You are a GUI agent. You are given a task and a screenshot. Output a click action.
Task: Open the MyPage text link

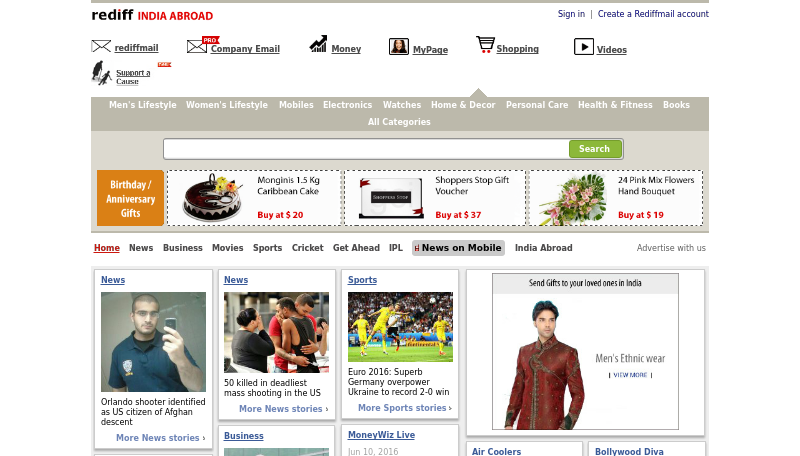click(x=430, y=49)
